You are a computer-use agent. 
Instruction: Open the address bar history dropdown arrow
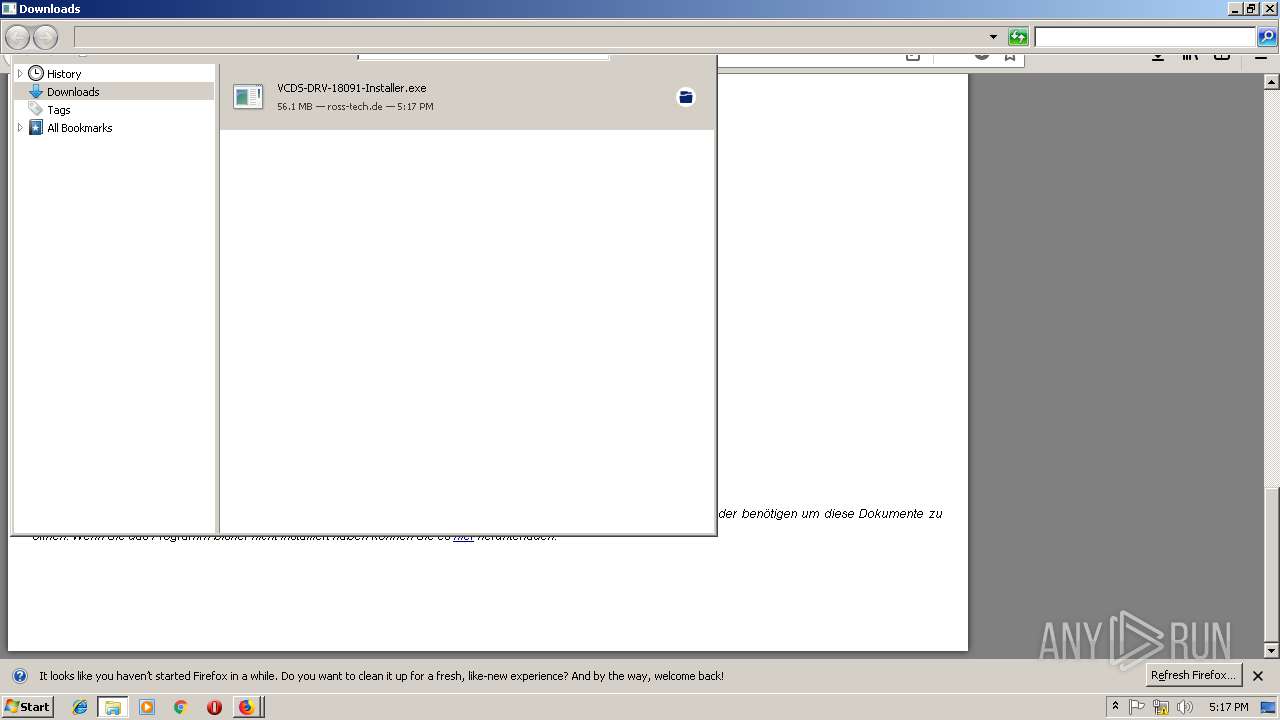tap(993, 37)
